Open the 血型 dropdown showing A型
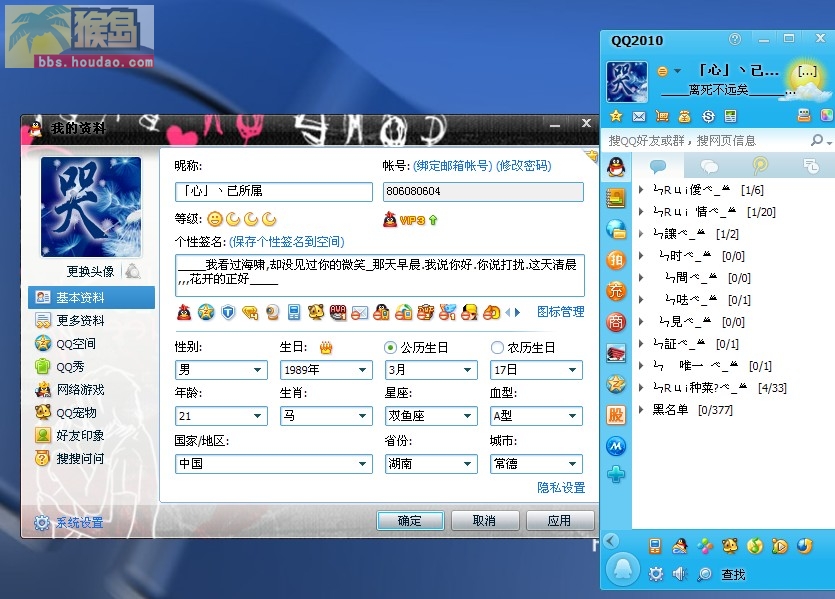835x599 pixels. click(536, 416)
